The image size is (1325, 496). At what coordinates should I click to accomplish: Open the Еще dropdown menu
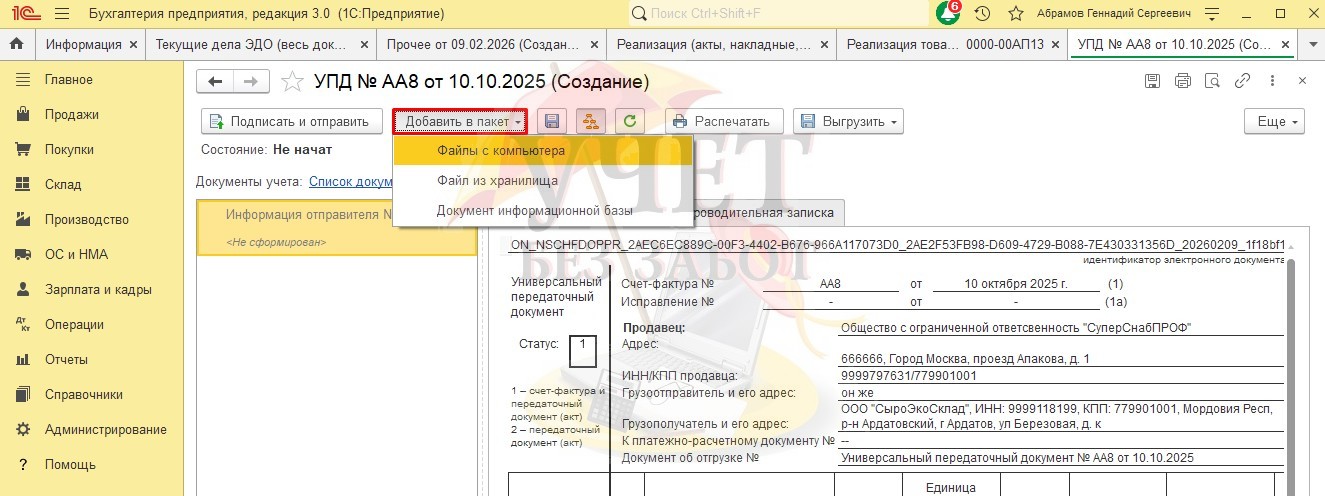tap(1274, 121)
